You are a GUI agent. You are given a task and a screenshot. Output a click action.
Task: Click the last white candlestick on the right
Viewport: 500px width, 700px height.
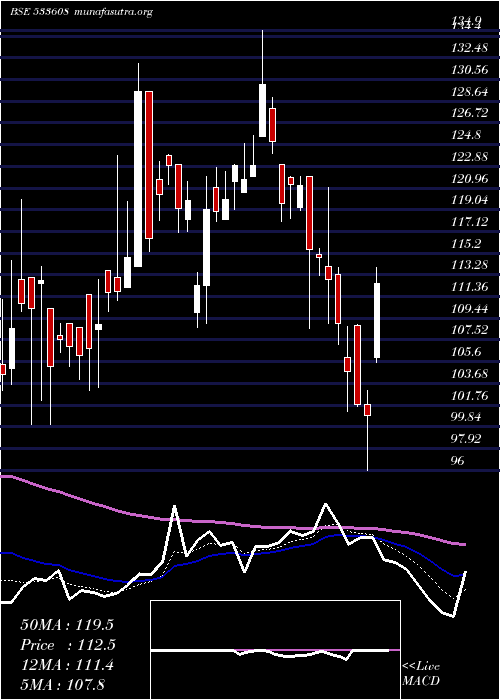click(x=377, y=321)
